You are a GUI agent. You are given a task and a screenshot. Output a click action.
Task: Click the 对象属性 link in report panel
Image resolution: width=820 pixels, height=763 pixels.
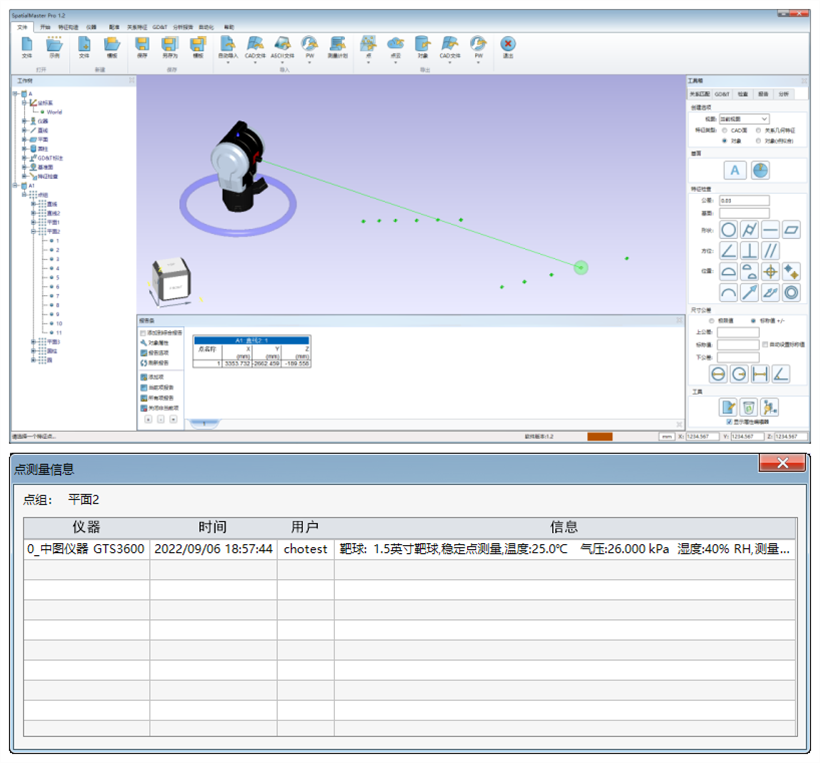coord(157,342)
